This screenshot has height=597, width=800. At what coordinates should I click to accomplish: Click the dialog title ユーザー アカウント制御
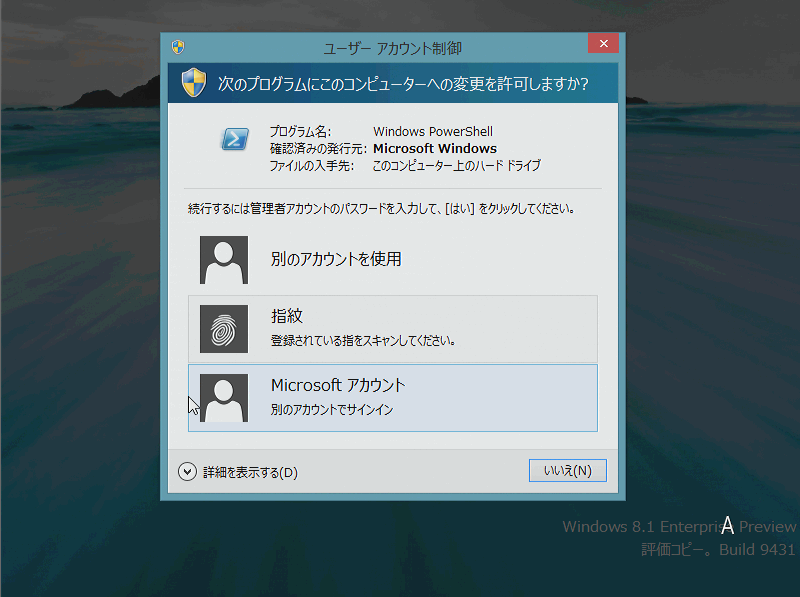point(393,48)
